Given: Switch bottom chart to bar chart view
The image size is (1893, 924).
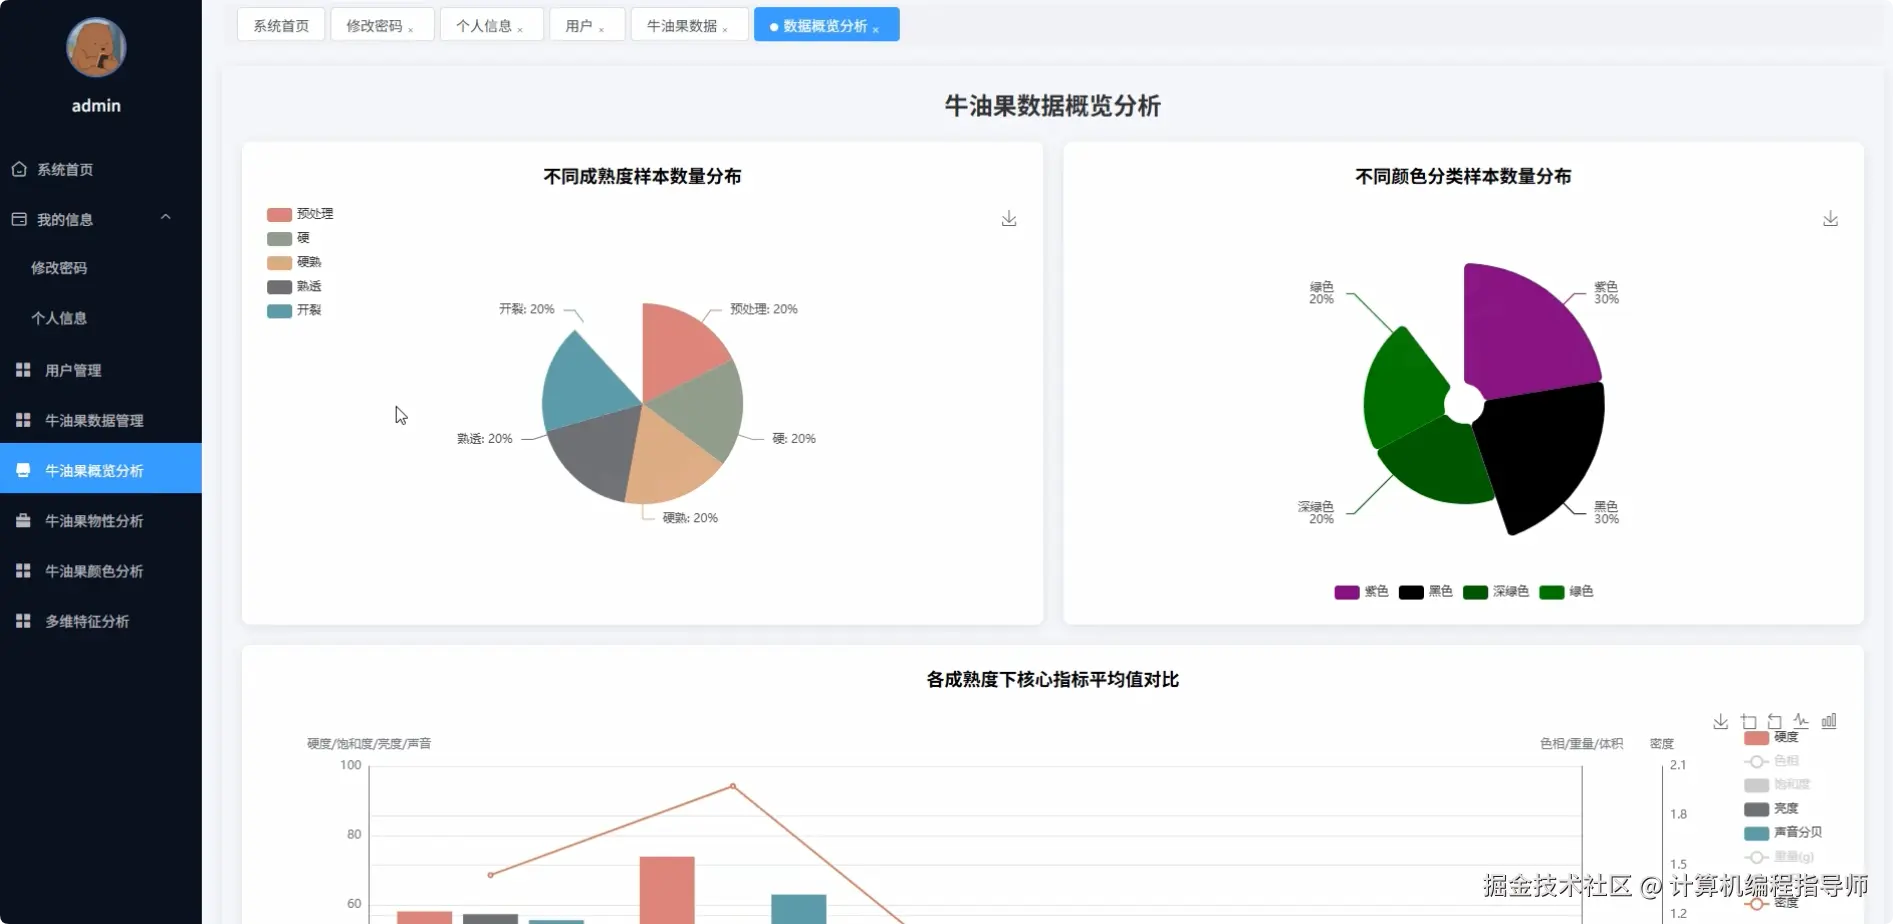Looking at the screenshot, I should (1829, 721).
